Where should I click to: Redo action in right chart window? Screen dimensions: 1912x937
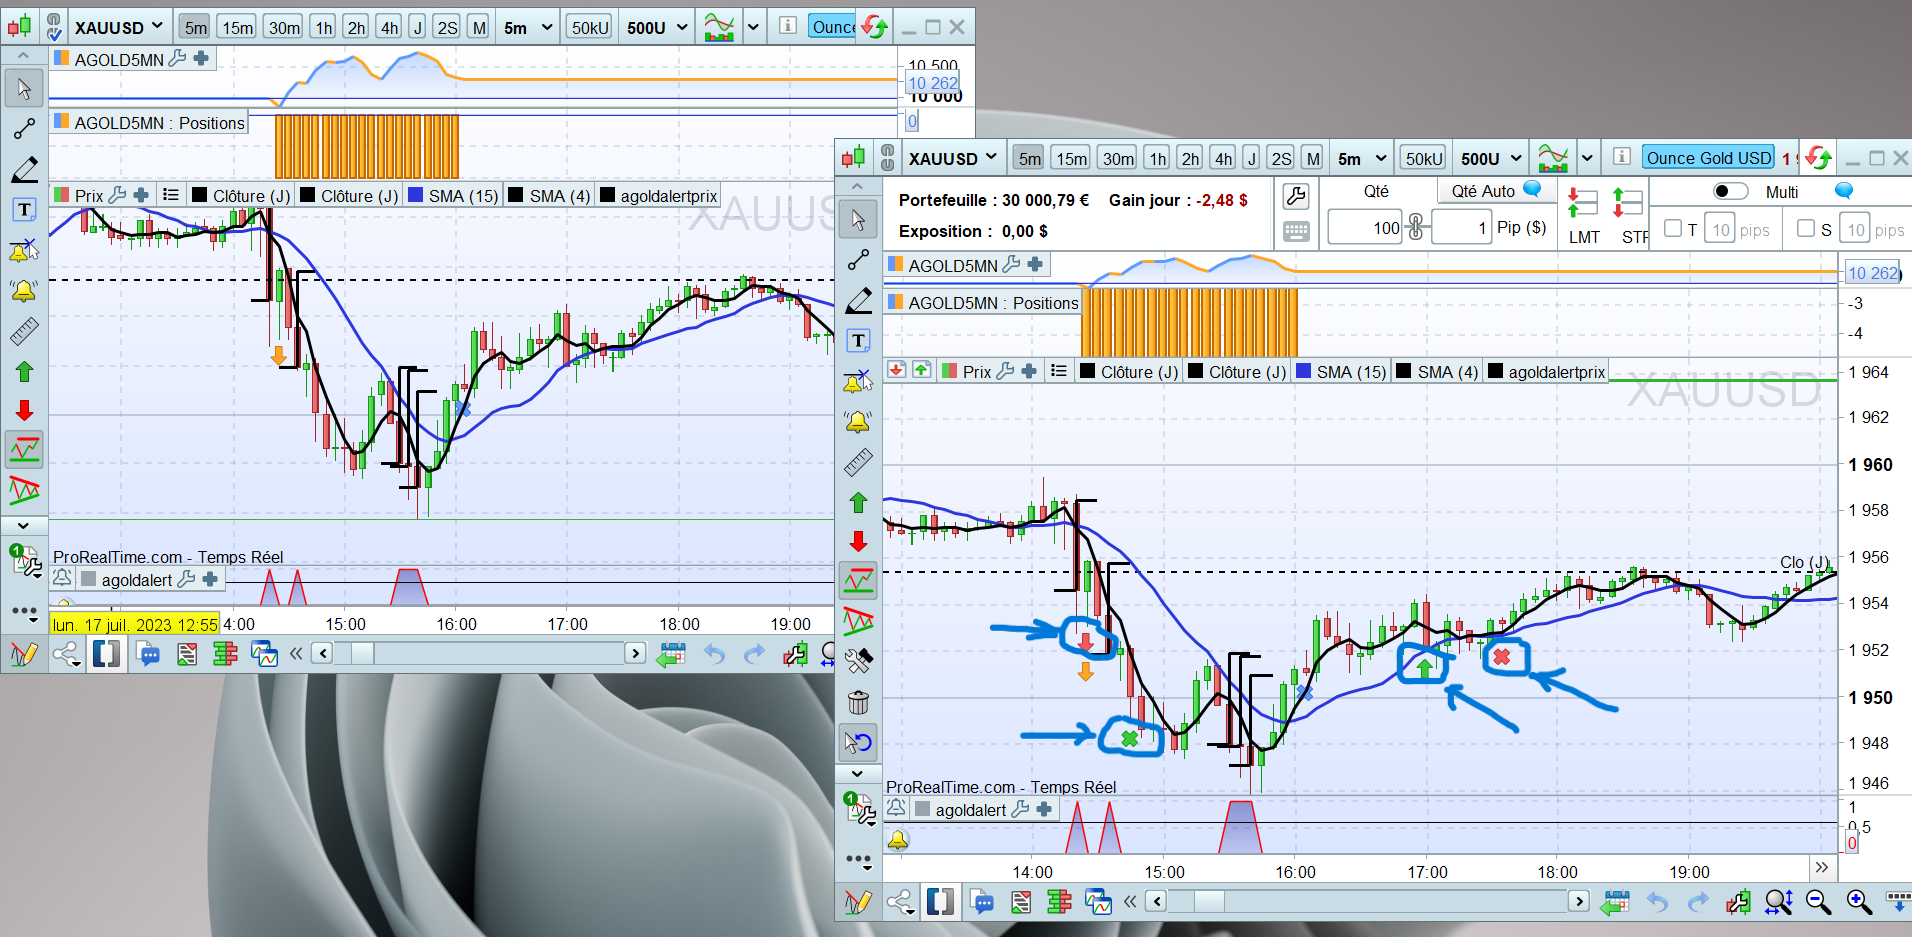tap(1698, 902)
